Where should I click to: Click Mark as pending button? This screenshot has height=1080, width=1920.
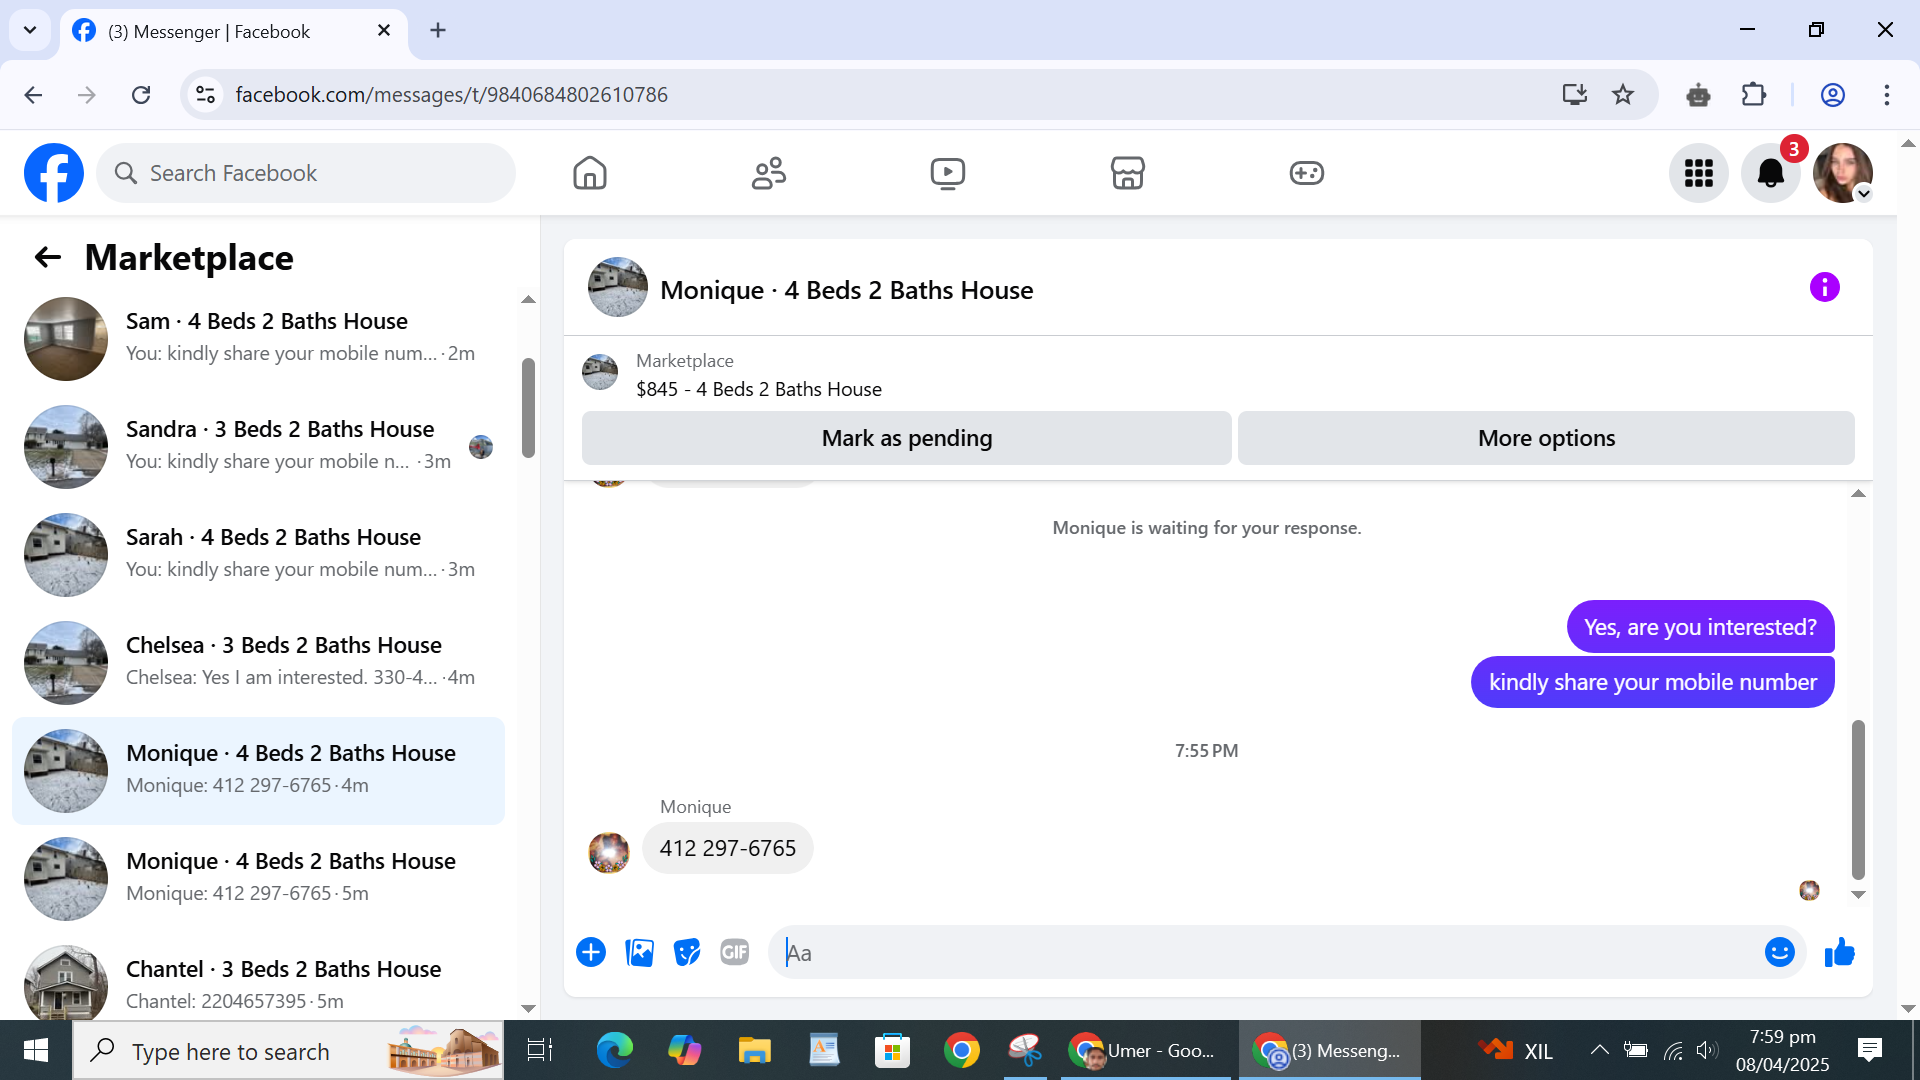click(906, 438)
